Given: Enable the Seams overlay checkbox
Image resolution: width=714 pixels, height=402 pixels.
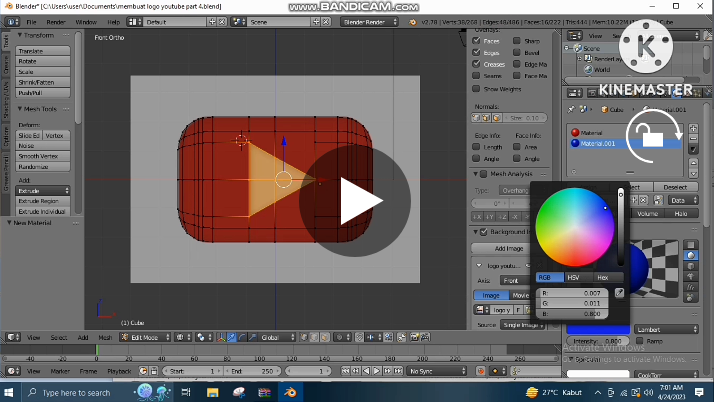Looking at the screenshot, I should tap(476, 76).
